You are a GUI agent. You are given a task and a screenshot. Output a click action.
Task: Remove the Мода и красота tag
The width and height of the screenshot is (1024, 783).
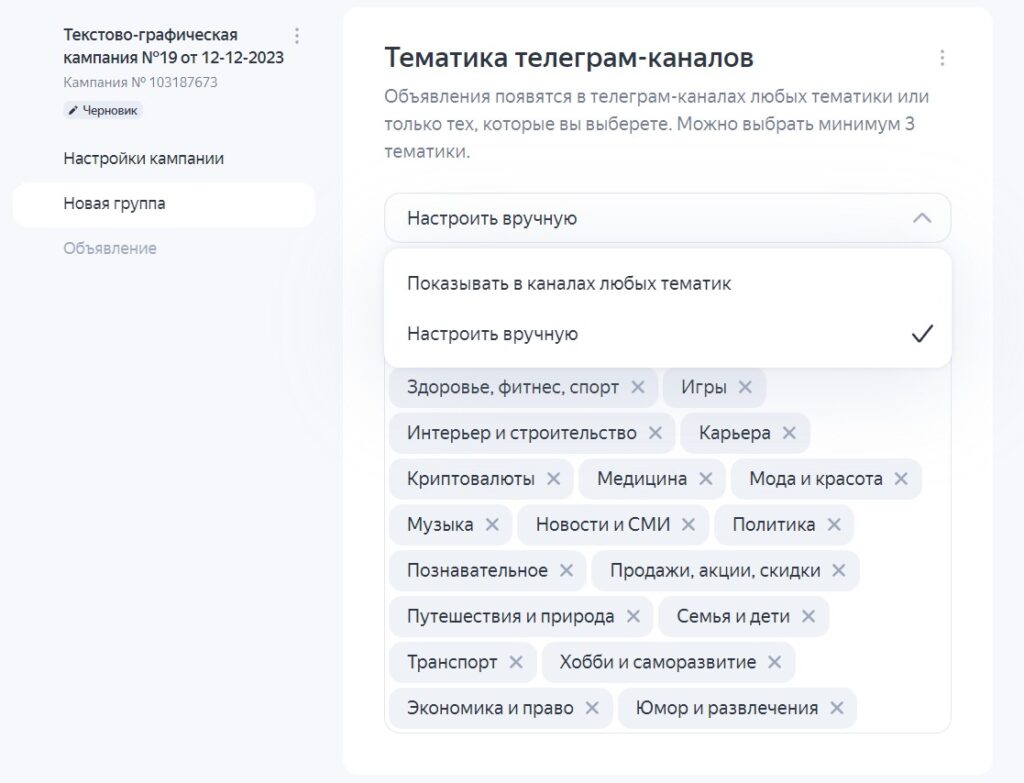tap(901, 479)
